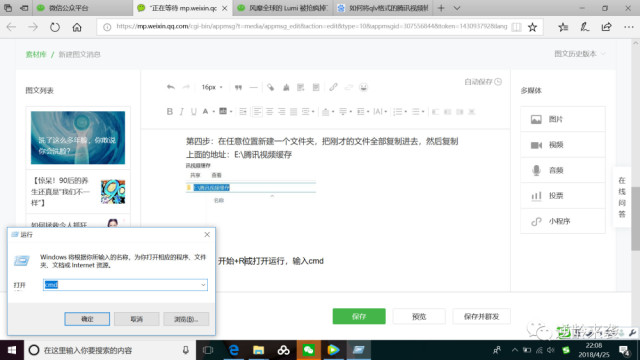
Task: Toggle left alignment button
Action: click(x=257, y=112)
